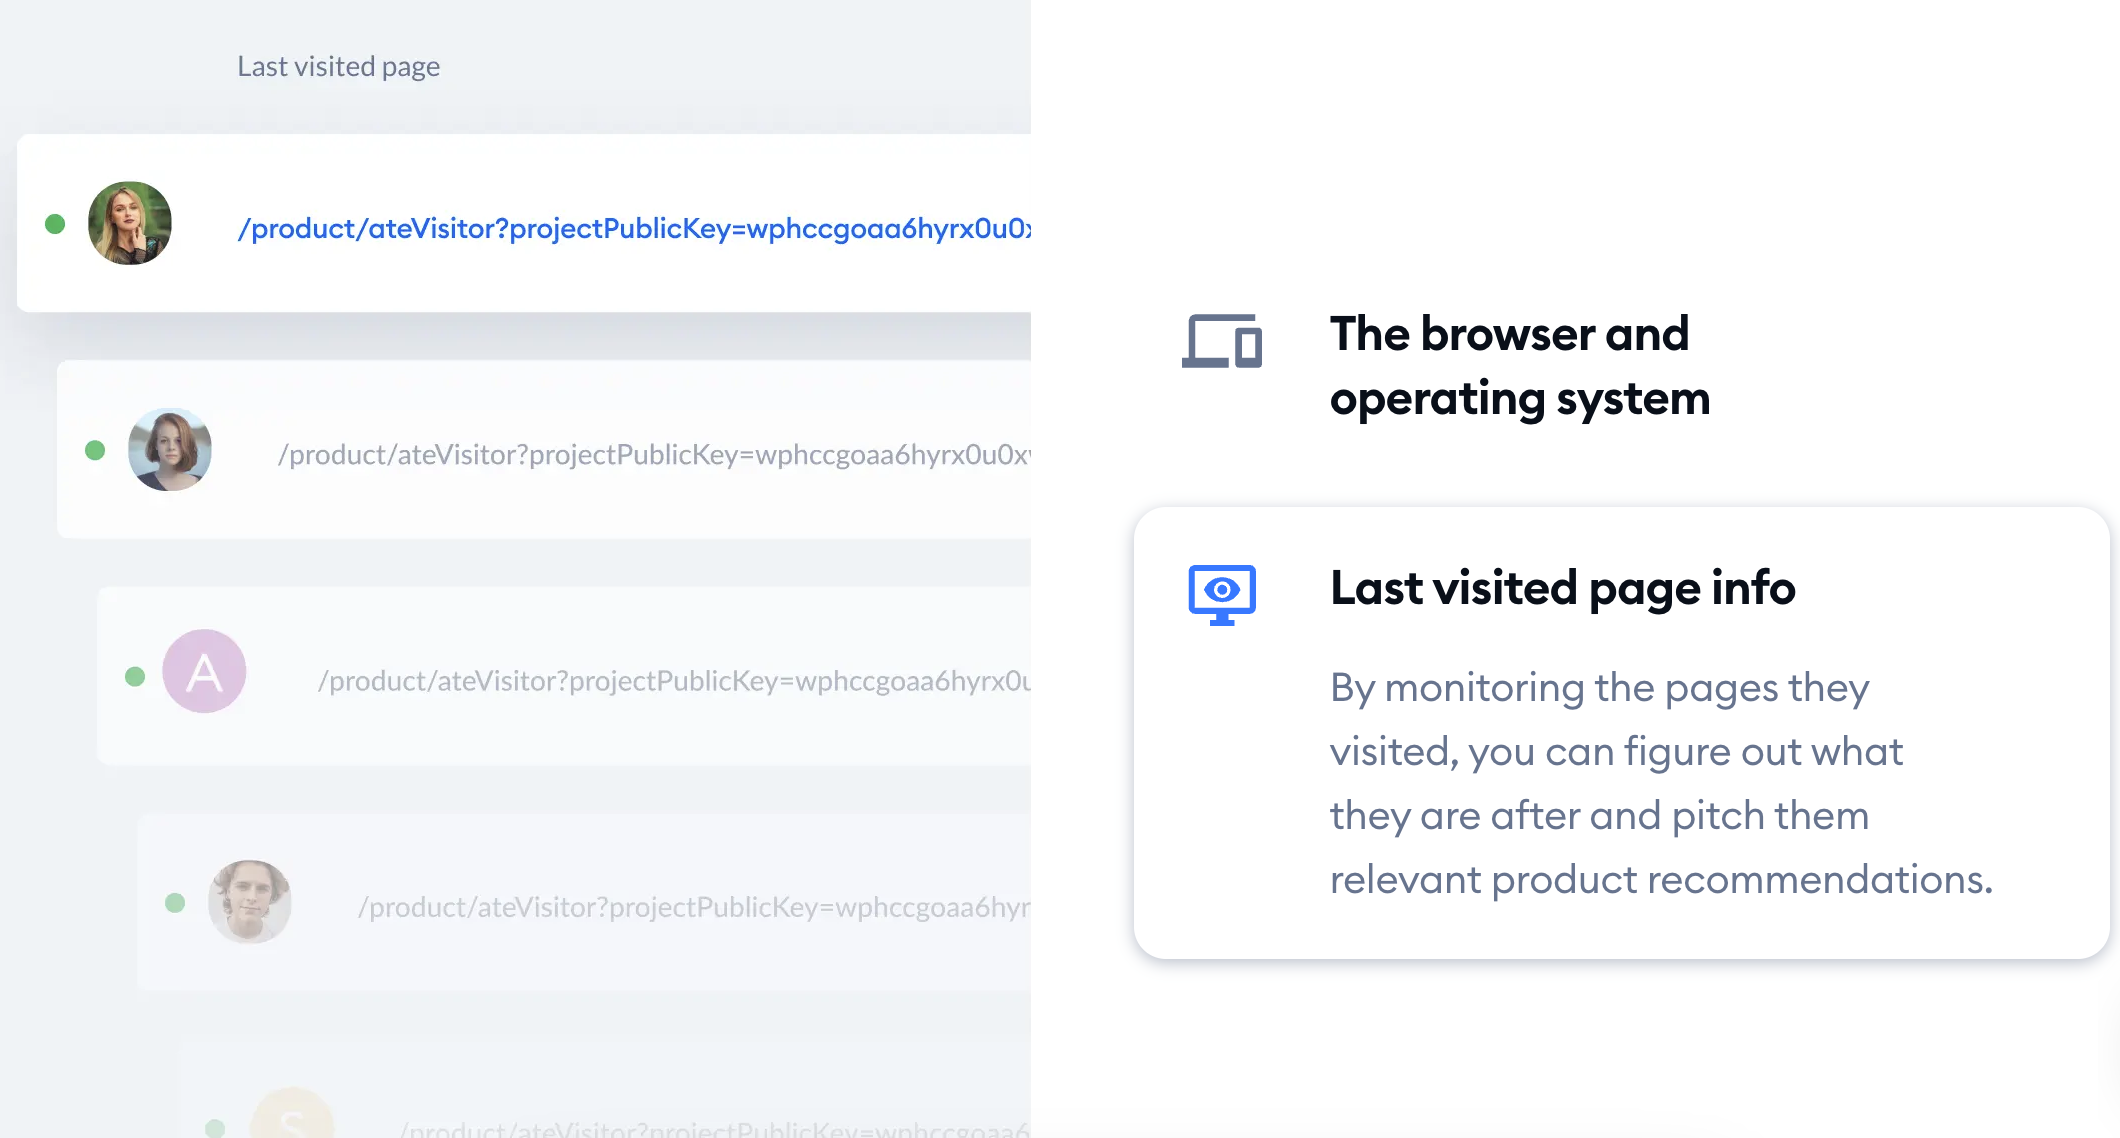Open the fourth row's product URL
The height and width of the screenshot is (1138, 2120).
tap(694, 907)
